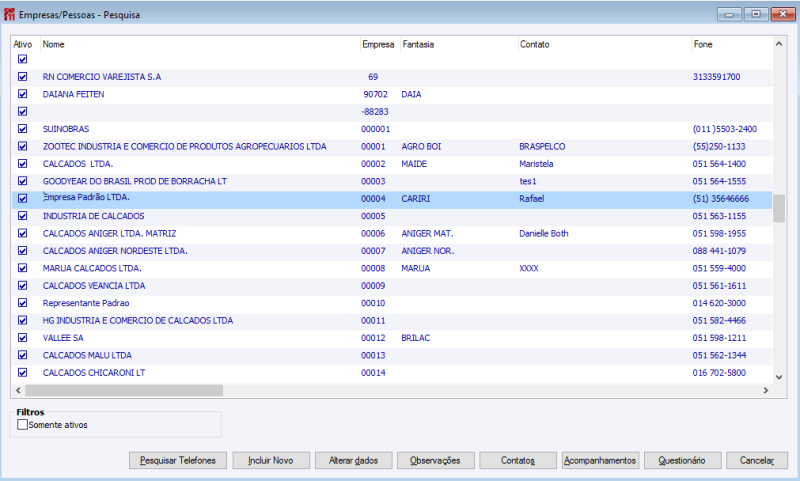The image size is (800, 481).
Task: Click fantasia name BRILAC
Action: (x=416, y=338)
